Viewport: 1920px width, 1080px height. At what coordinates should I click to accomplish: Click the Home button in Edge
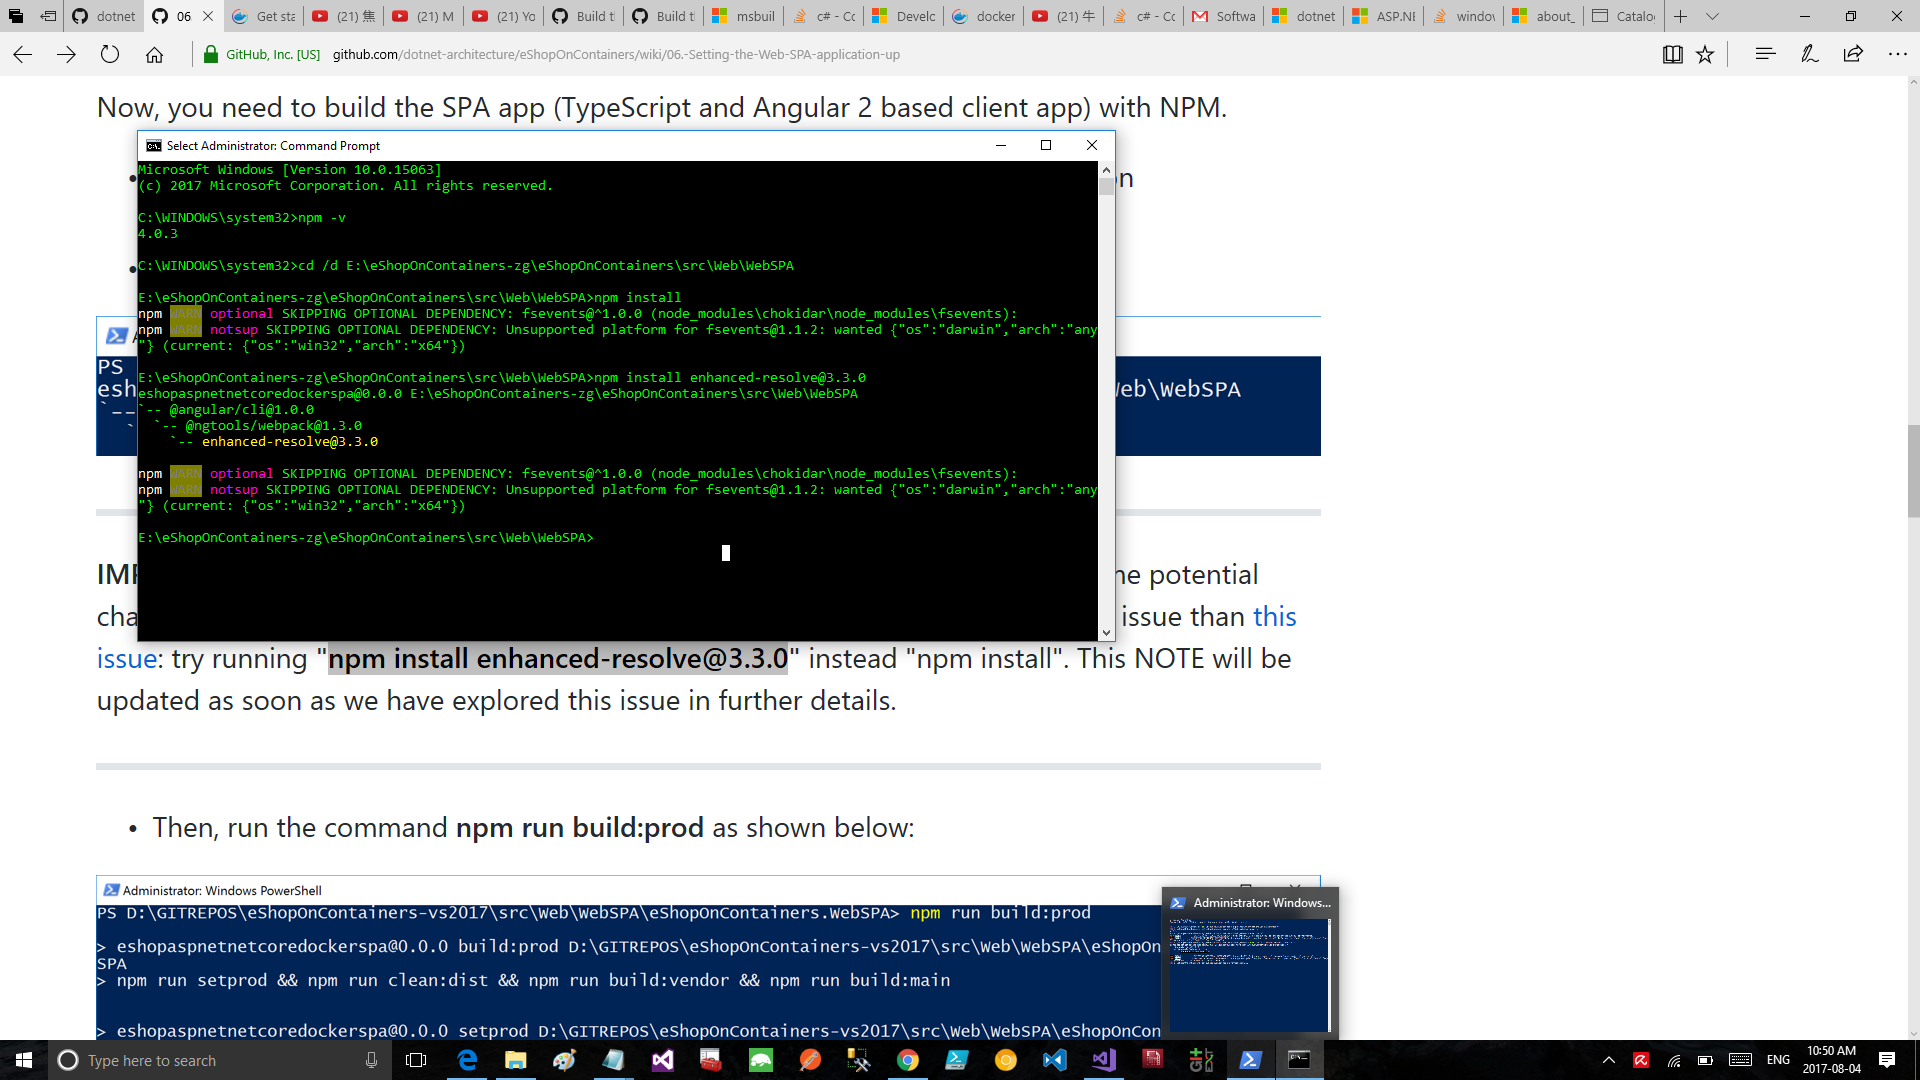coord(155,54)
